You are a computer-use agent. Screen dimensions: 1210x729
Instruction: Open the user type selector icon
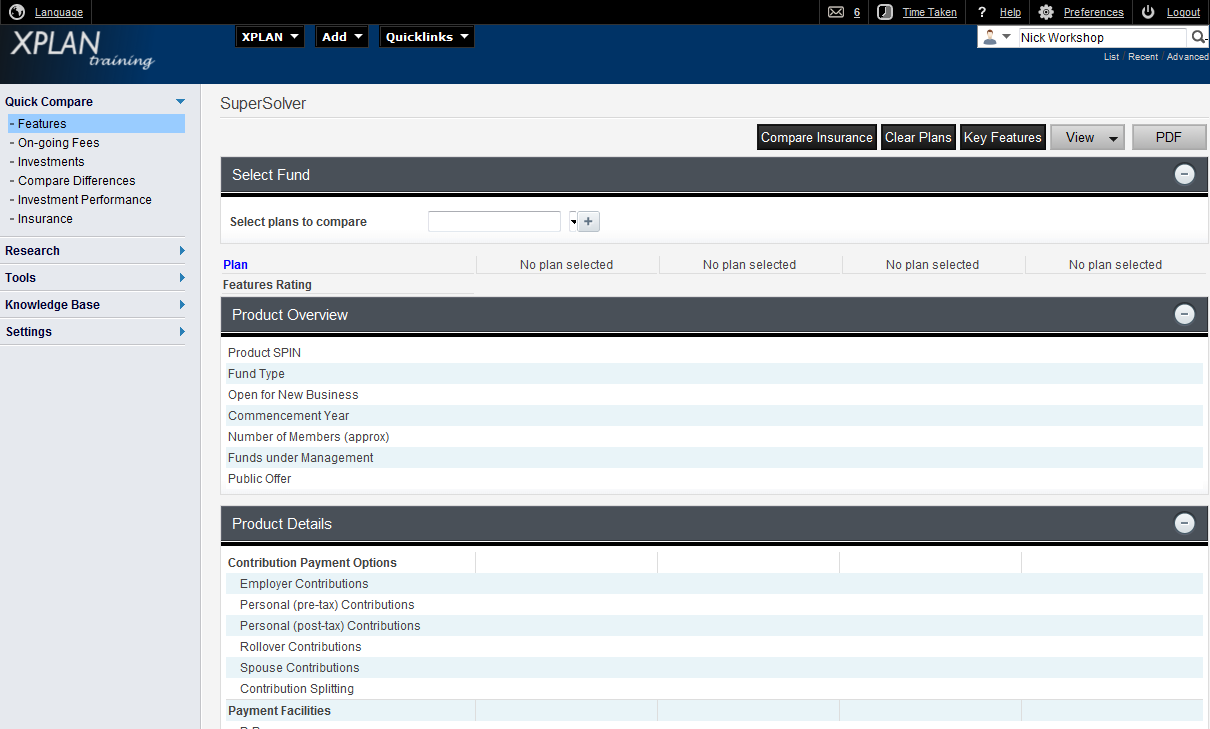(x=997, y=37)
